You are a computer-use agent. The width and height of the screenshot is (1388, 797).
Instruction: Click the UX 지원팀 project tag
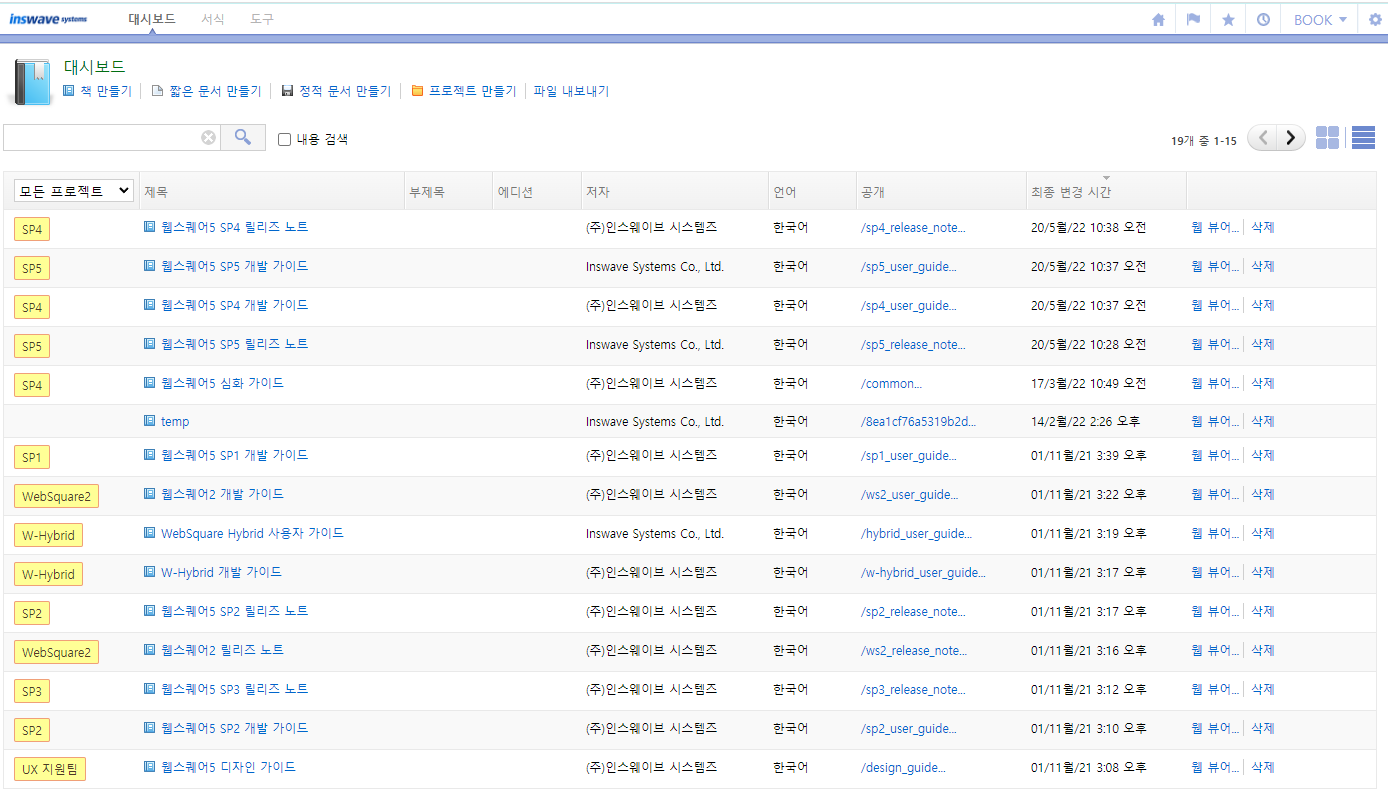coord(51,769)
